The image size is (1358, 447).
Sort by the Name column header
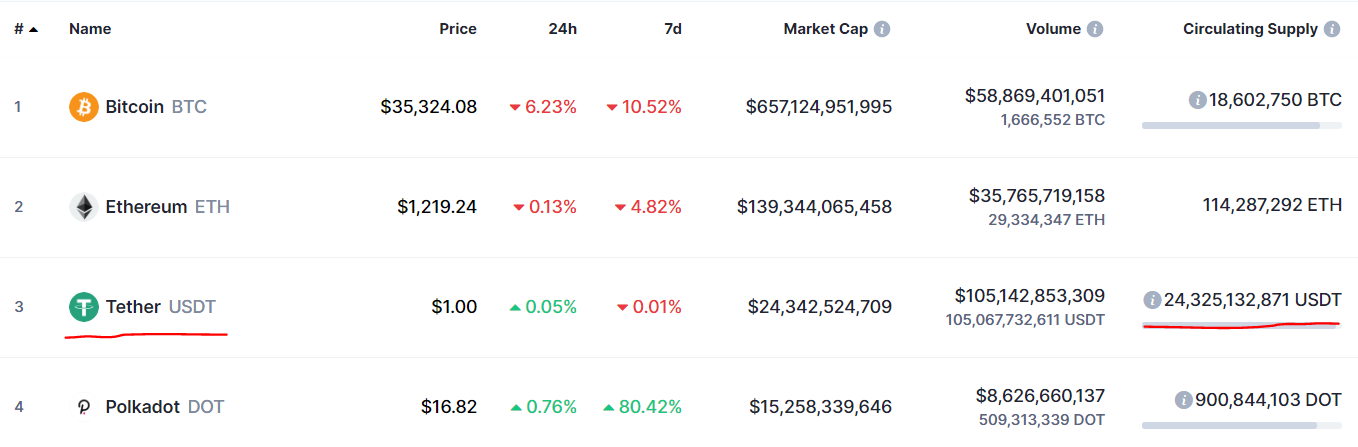(90, 29)
